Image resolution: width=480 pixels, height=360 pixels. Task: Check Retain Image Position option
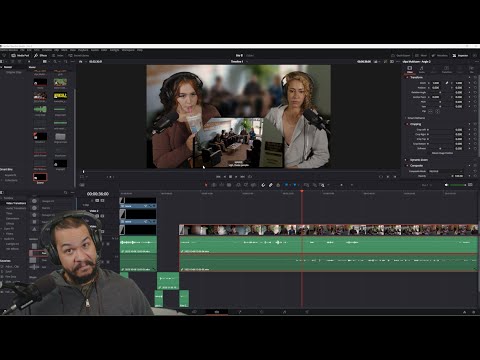442,153
